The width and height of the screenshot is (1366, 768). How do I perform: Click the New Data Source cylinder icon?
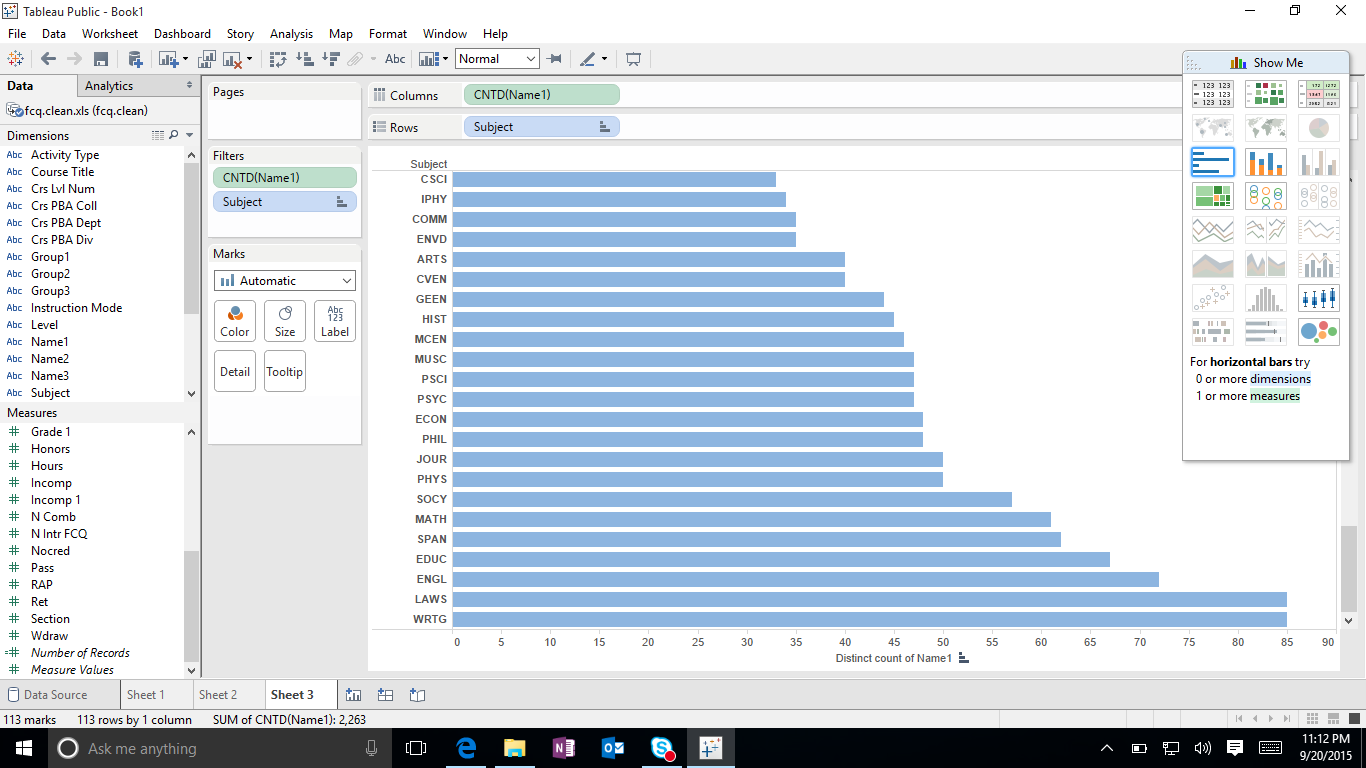coord(135,59)
